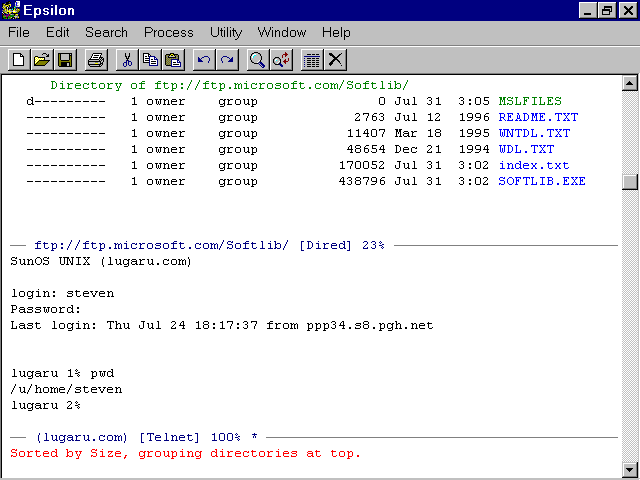Screen dimensions: 640x480
Task: Open the MSLFILES directory entry
Action: (x=530, y=101)
